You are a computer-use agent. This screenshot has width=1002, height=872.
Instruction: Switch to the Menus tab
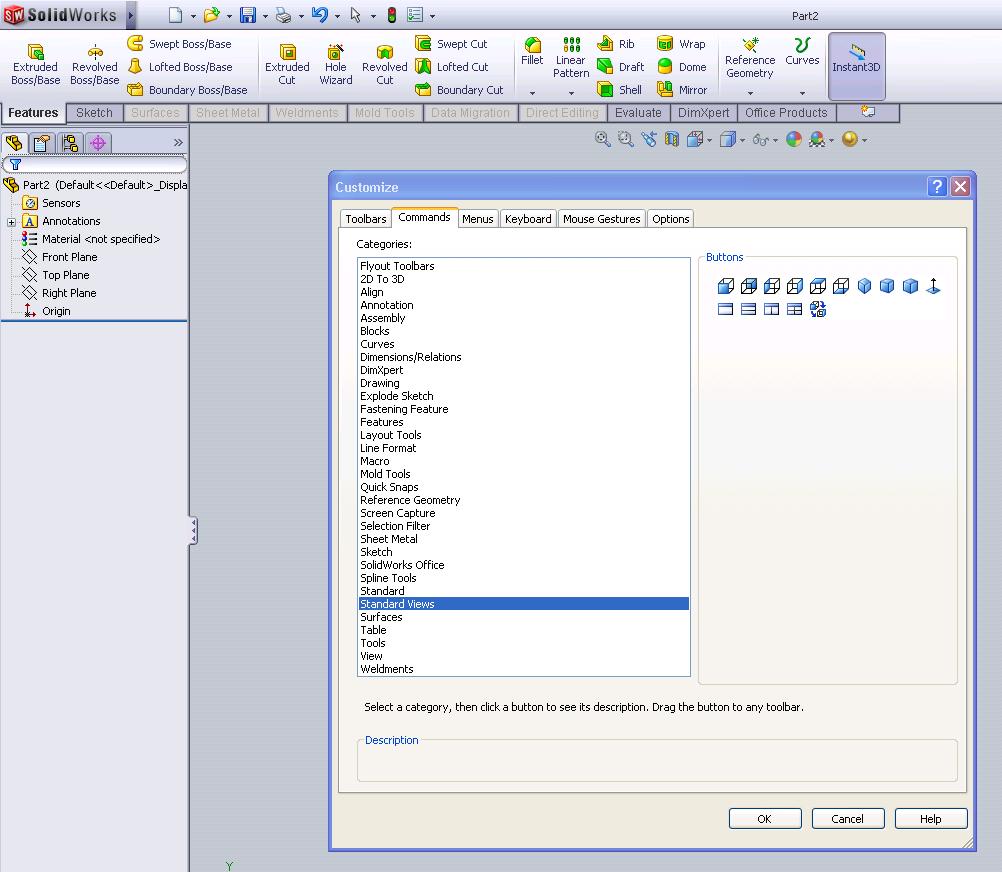pyautogui.click(x=477, y=219)
